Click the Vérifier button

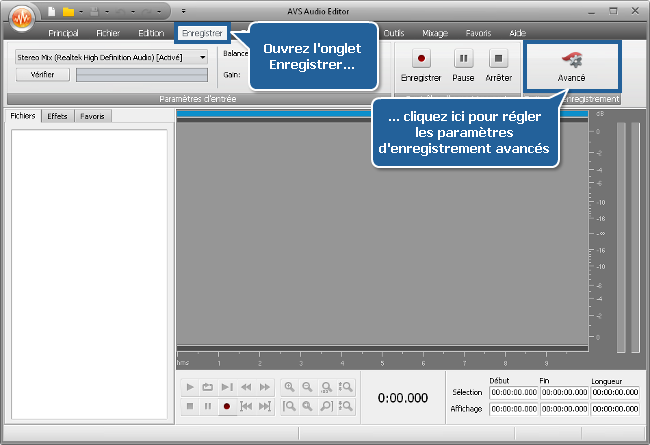click(x=42, y=75)
